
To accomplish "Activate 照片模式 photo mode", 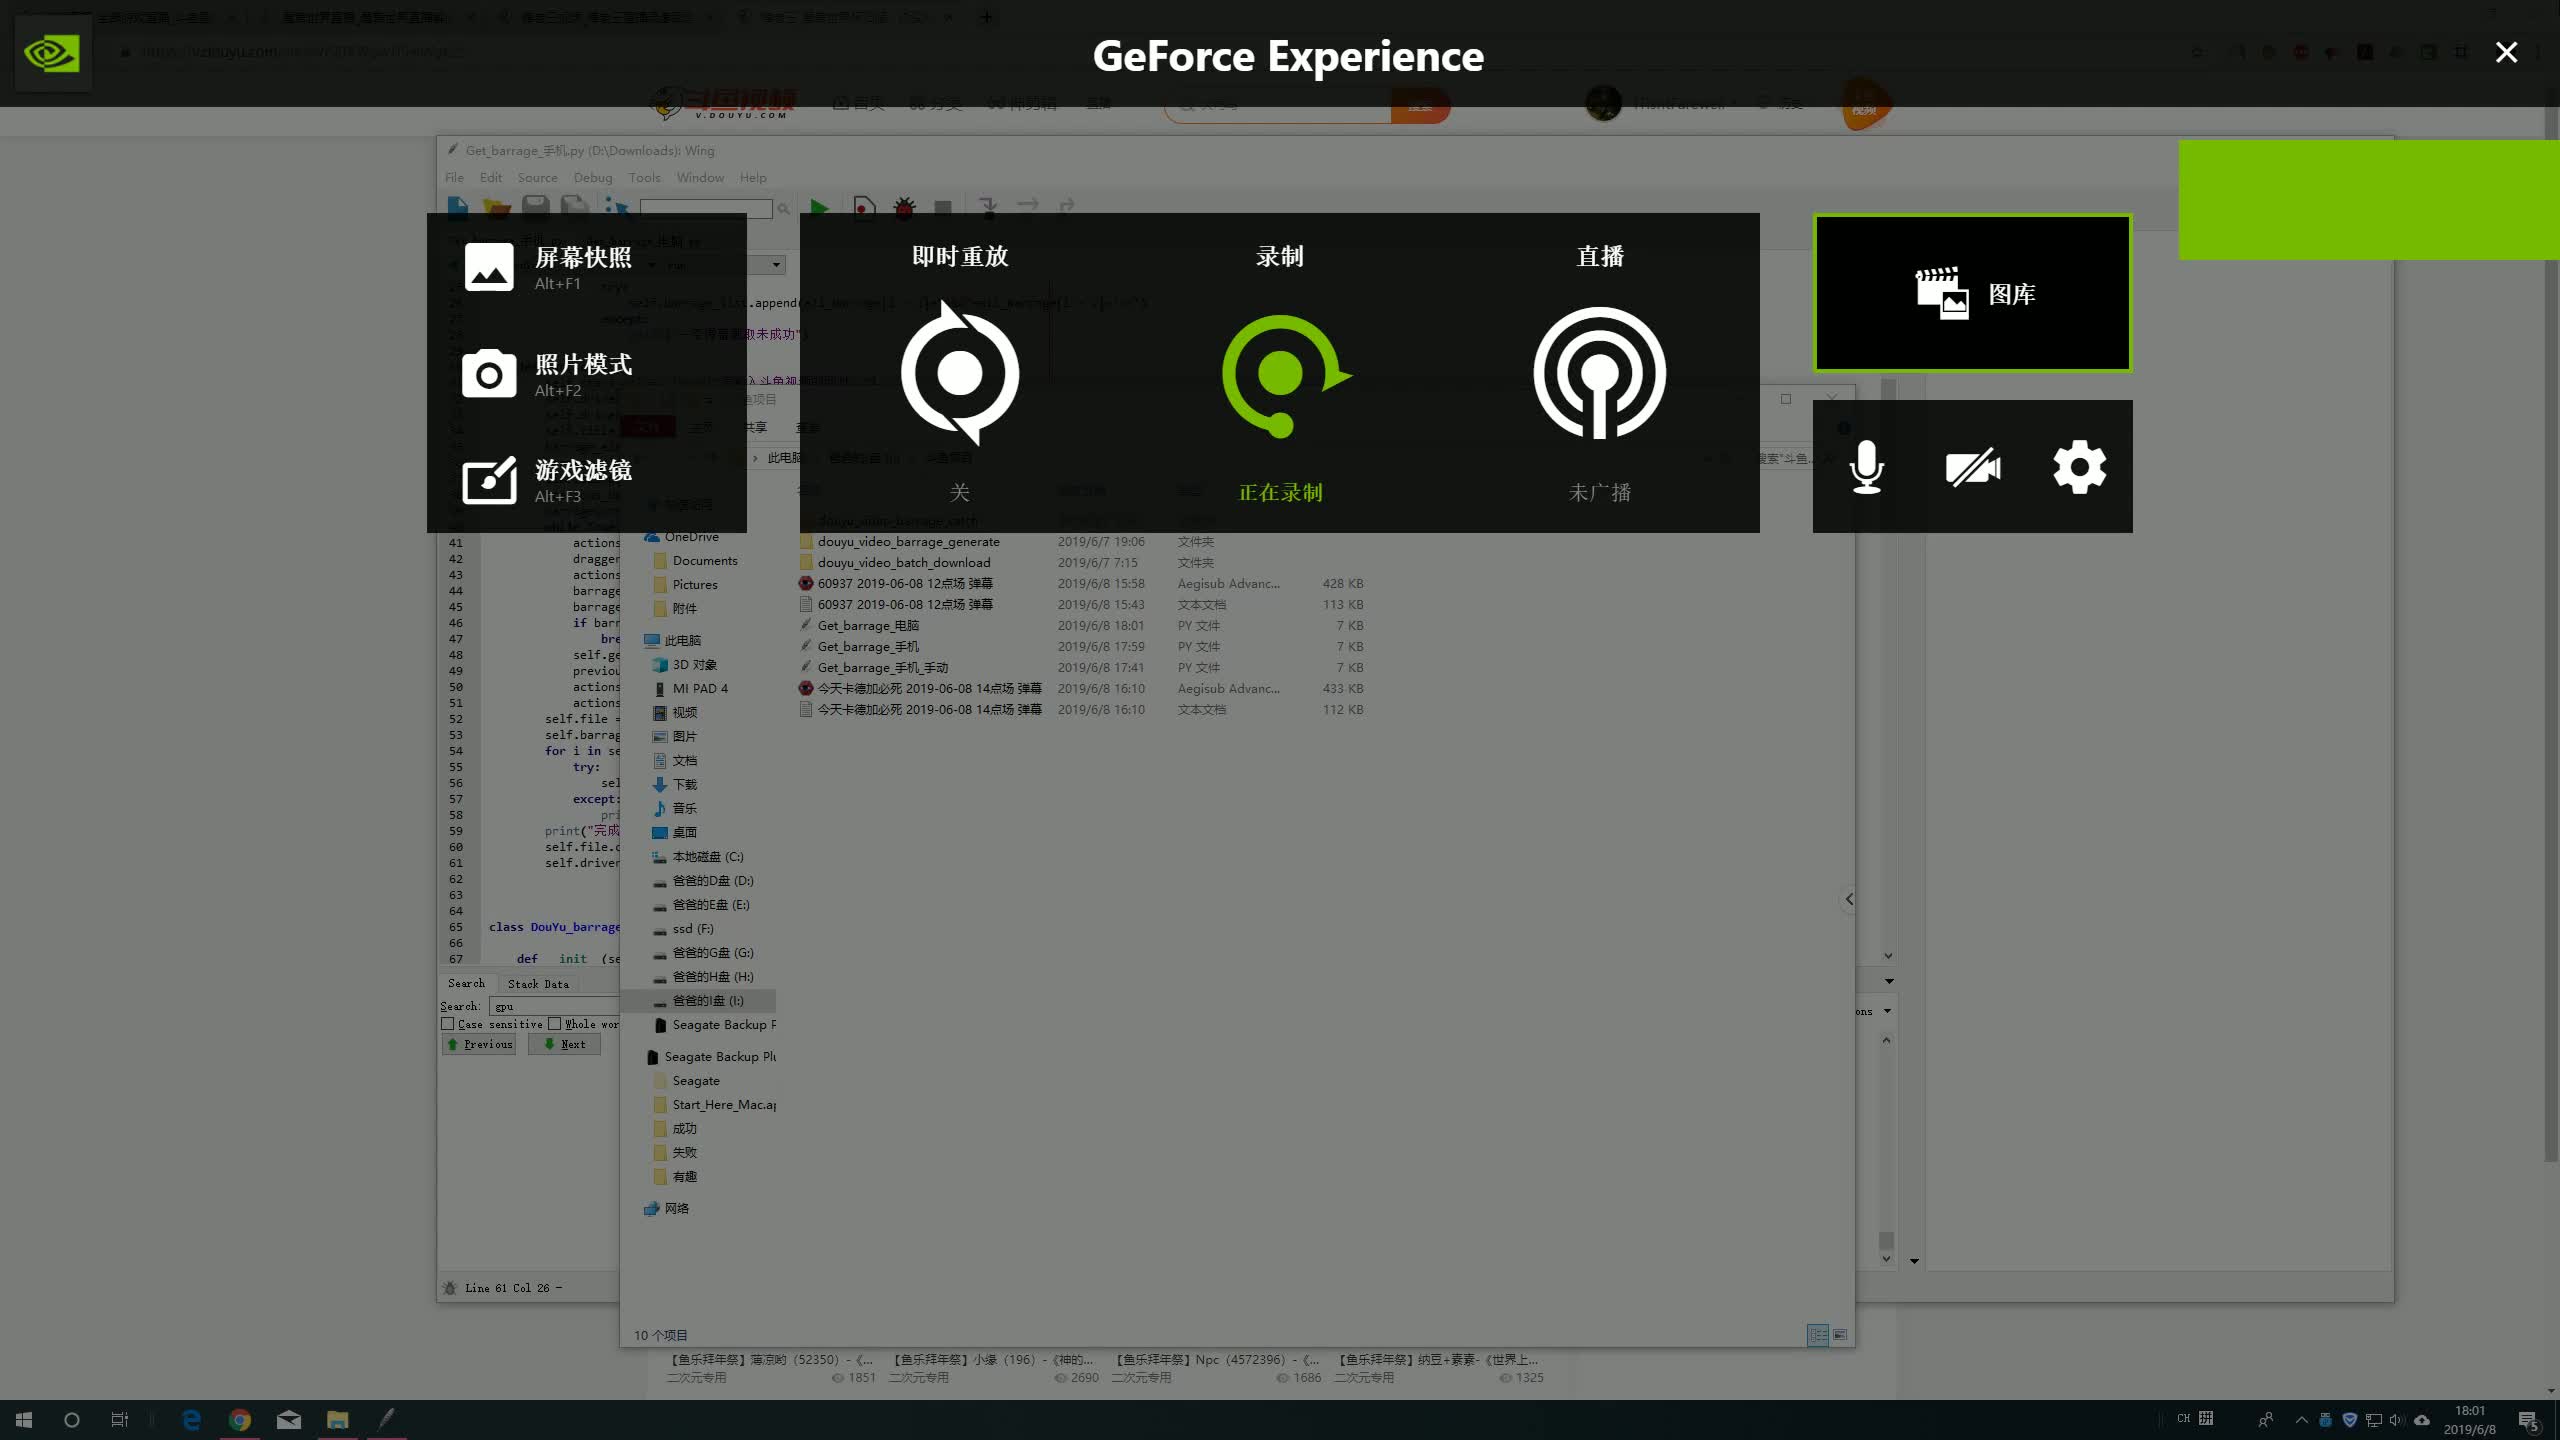I will [x=548, y=374].
